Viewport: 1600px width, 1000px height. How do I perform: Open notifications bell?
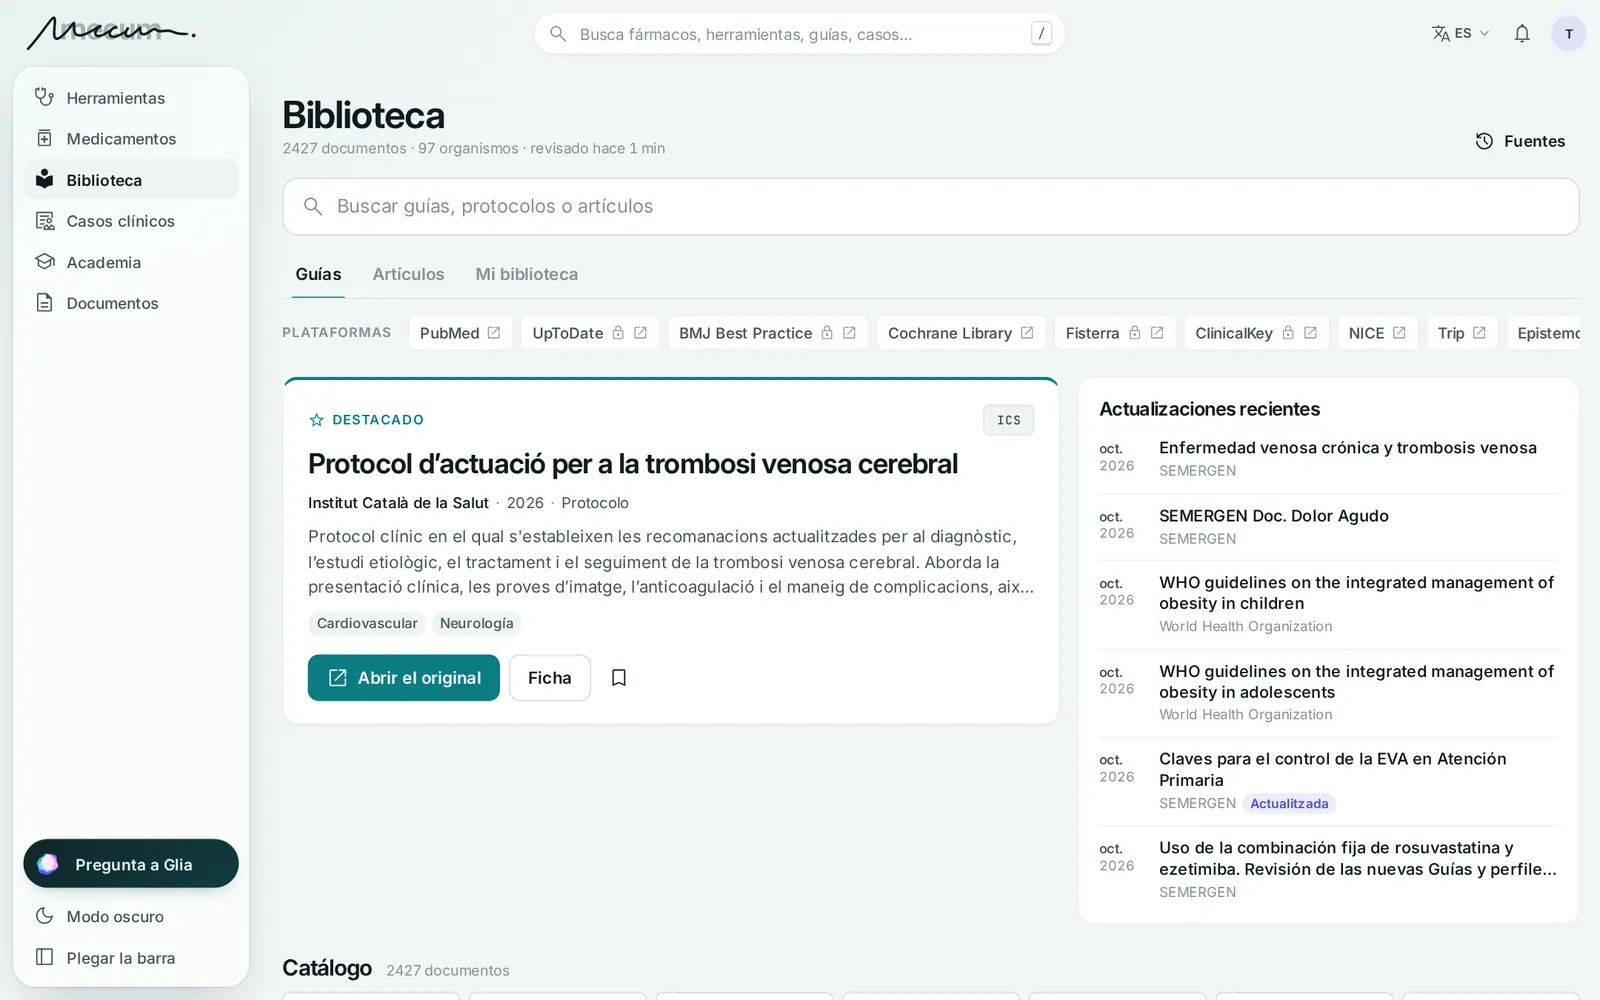click(x=1522, y=34)
